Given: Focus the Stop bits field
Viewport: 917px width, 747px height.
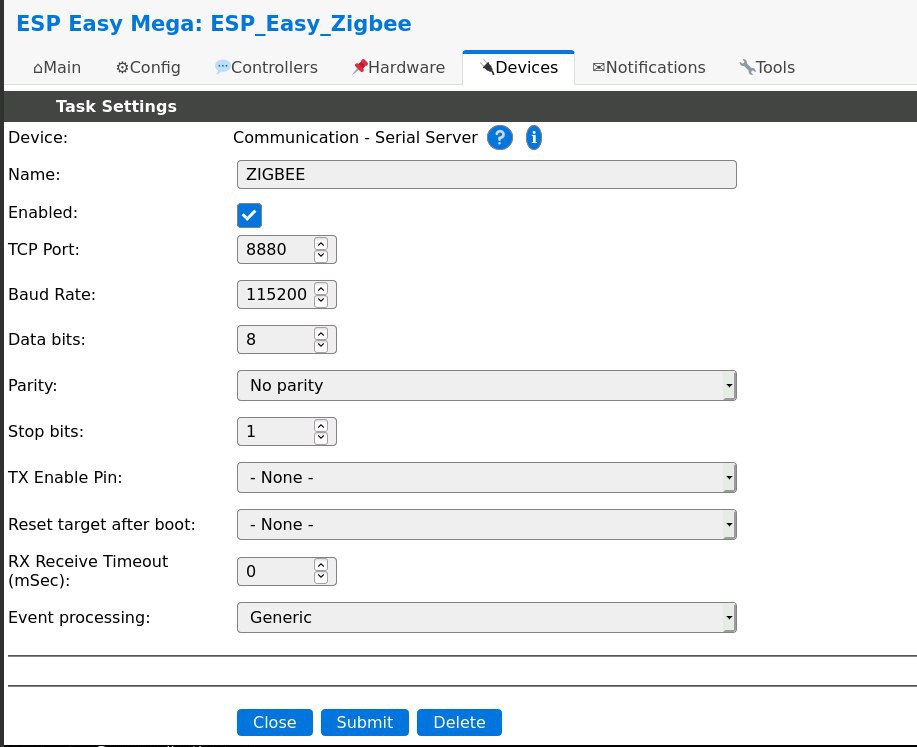Looking at the screenshot, I should (287, 431).
